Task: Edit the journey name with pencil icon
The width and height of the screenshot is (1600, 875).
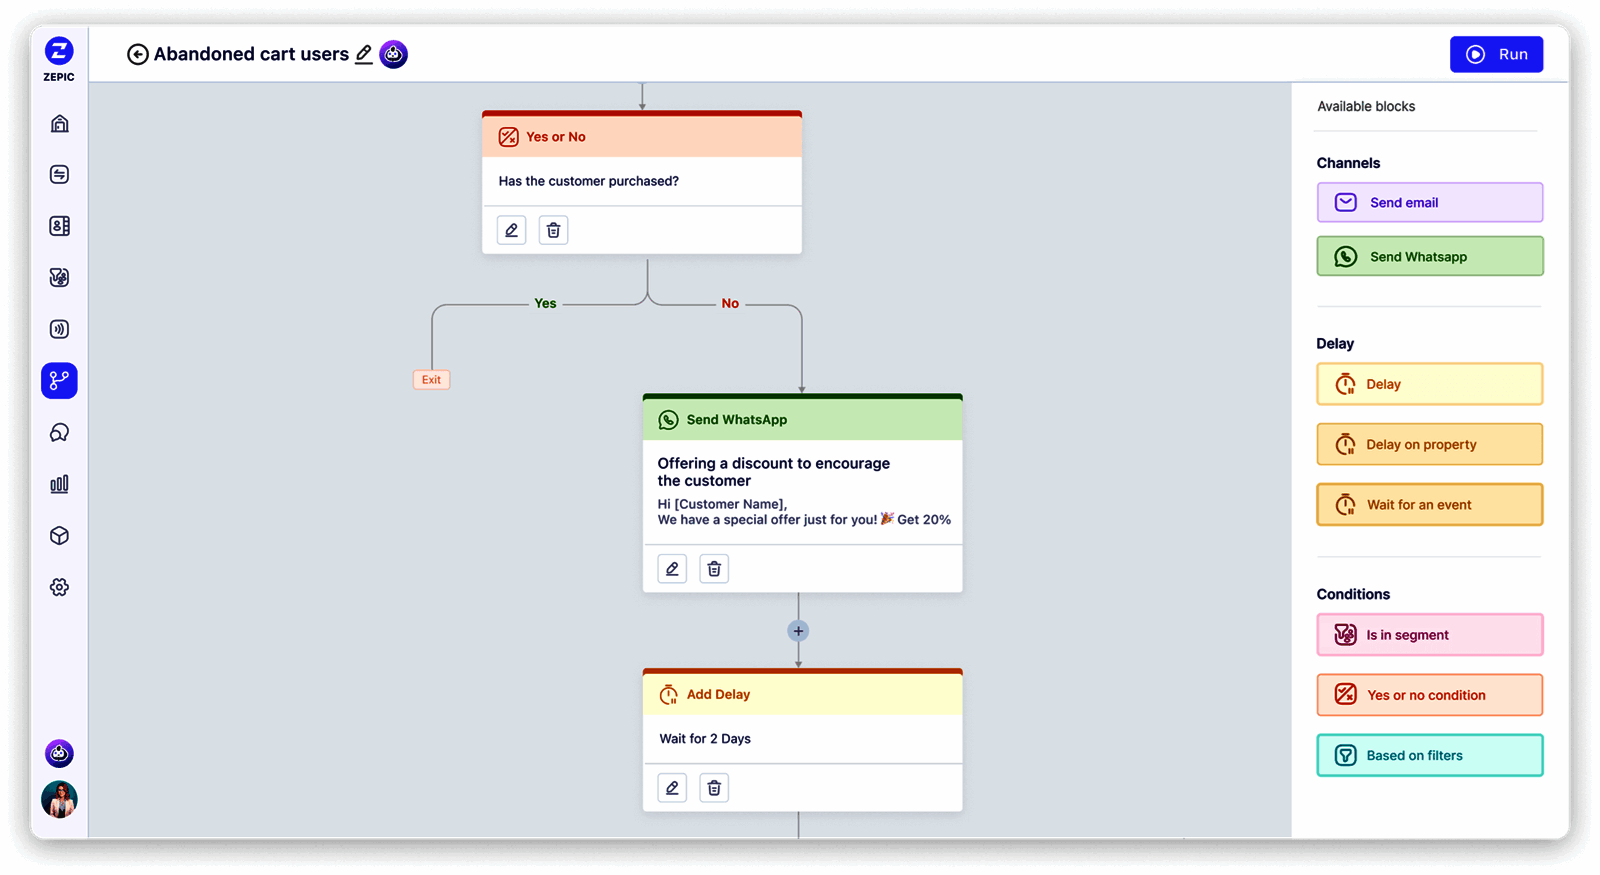Action: (x=364, y=54)
